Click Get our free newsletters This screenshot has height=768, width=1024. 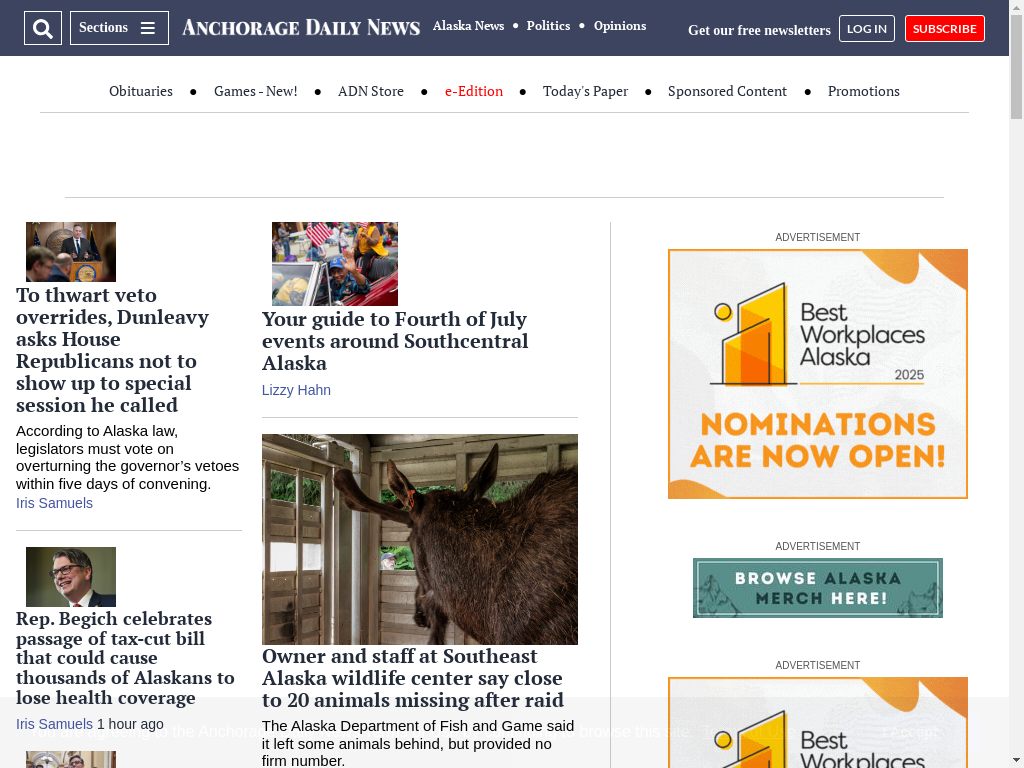760,30
